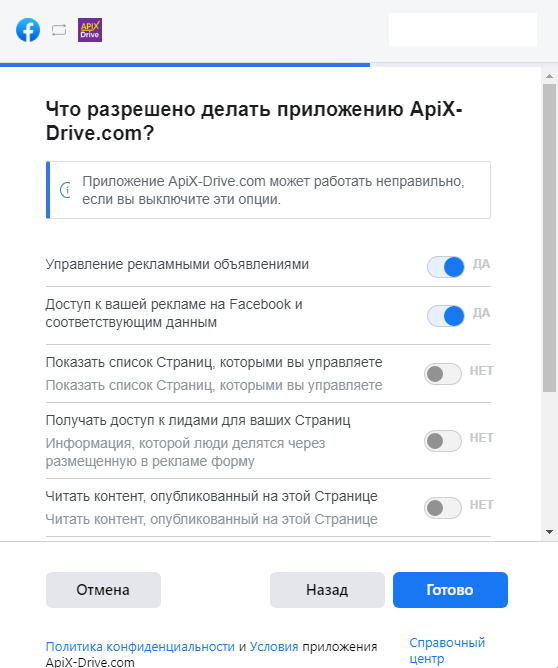Open the Условия link
558x668 pixels.
(274, 646)
